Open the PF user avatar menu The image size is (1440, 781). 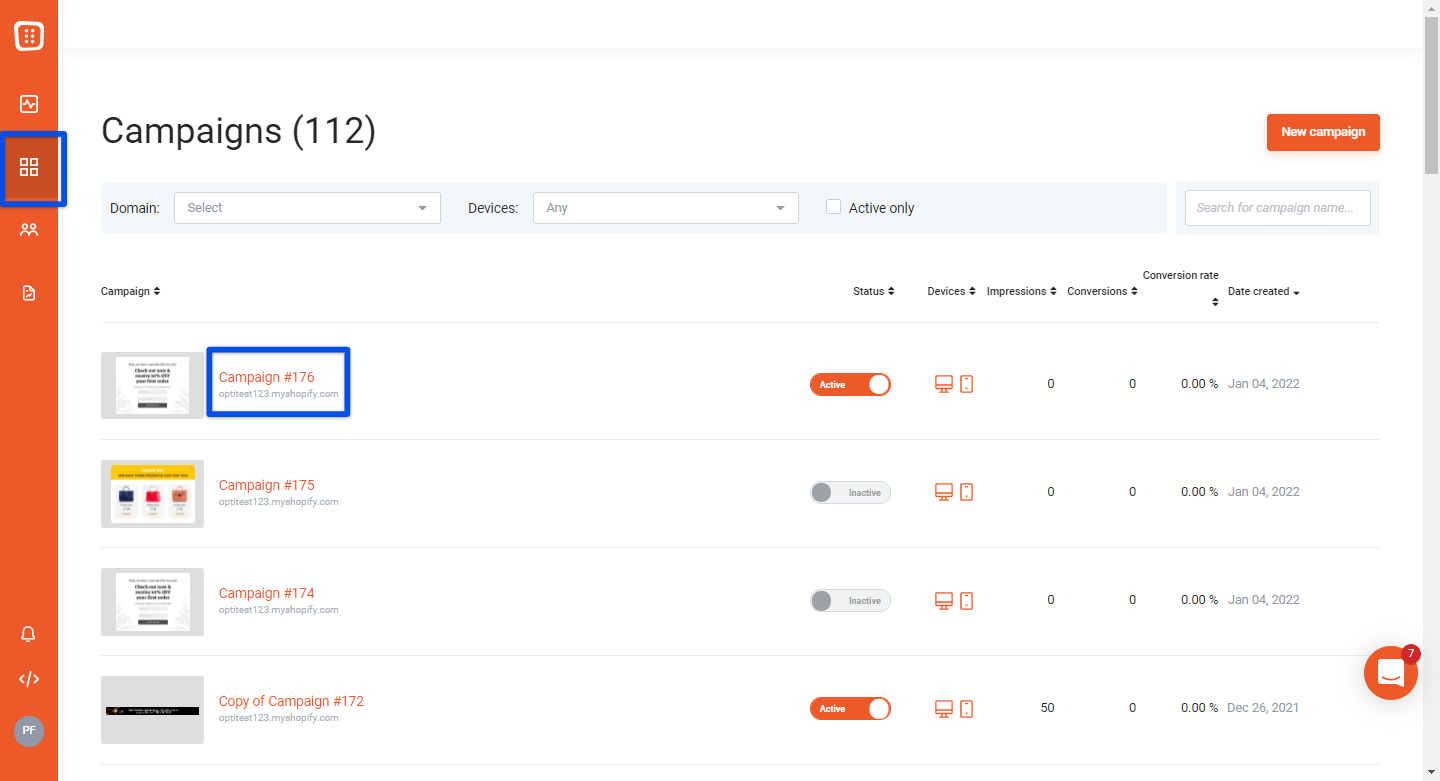29,730
